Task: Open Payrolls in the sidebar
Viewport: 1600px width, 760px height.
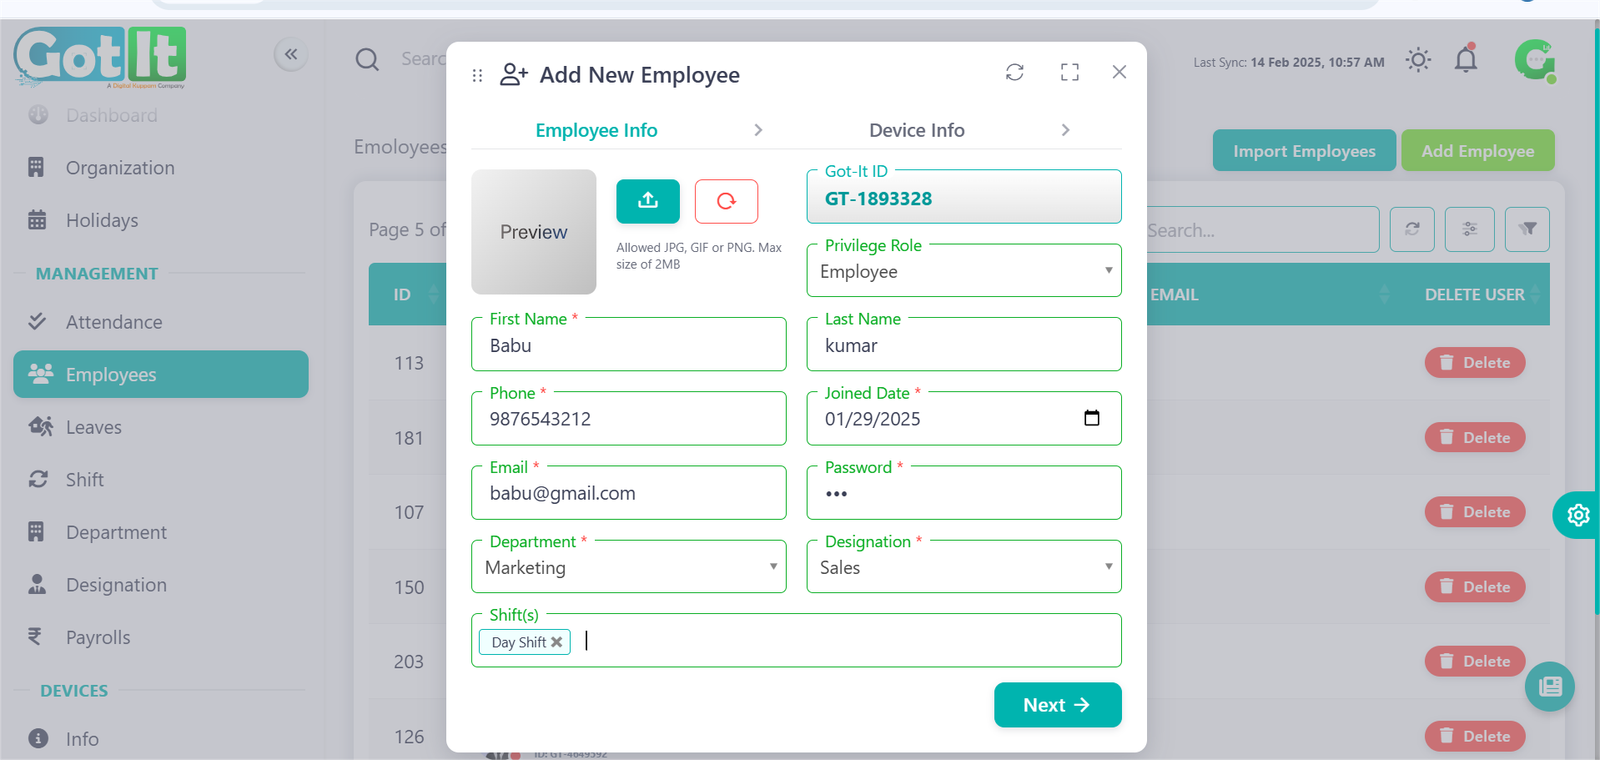Action: pos(98,637)
